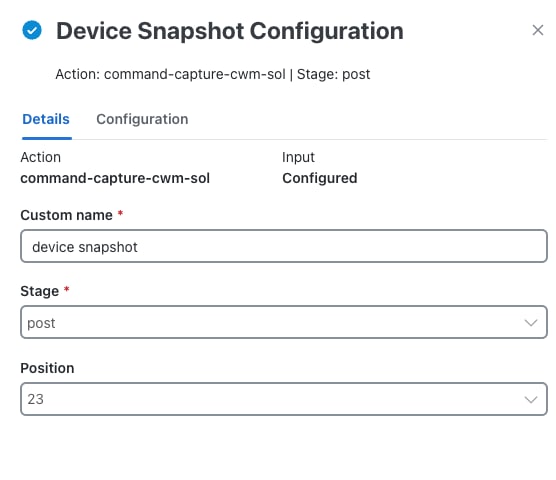Click the Action and Stage subtitle line
Viewport: 556px width, 480px height.
[213, 74]
